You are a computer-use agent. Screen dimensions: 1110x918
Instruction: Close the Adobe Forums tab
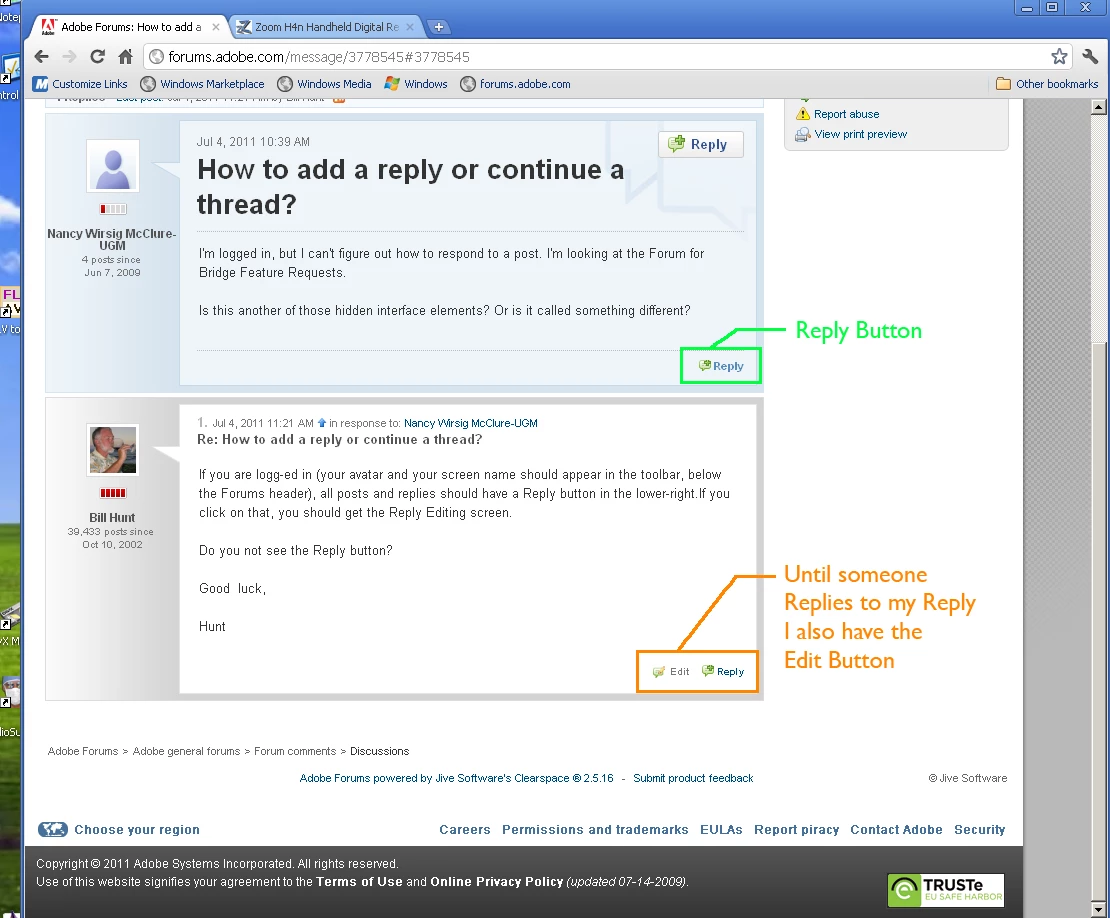click(x=216, y=27)
